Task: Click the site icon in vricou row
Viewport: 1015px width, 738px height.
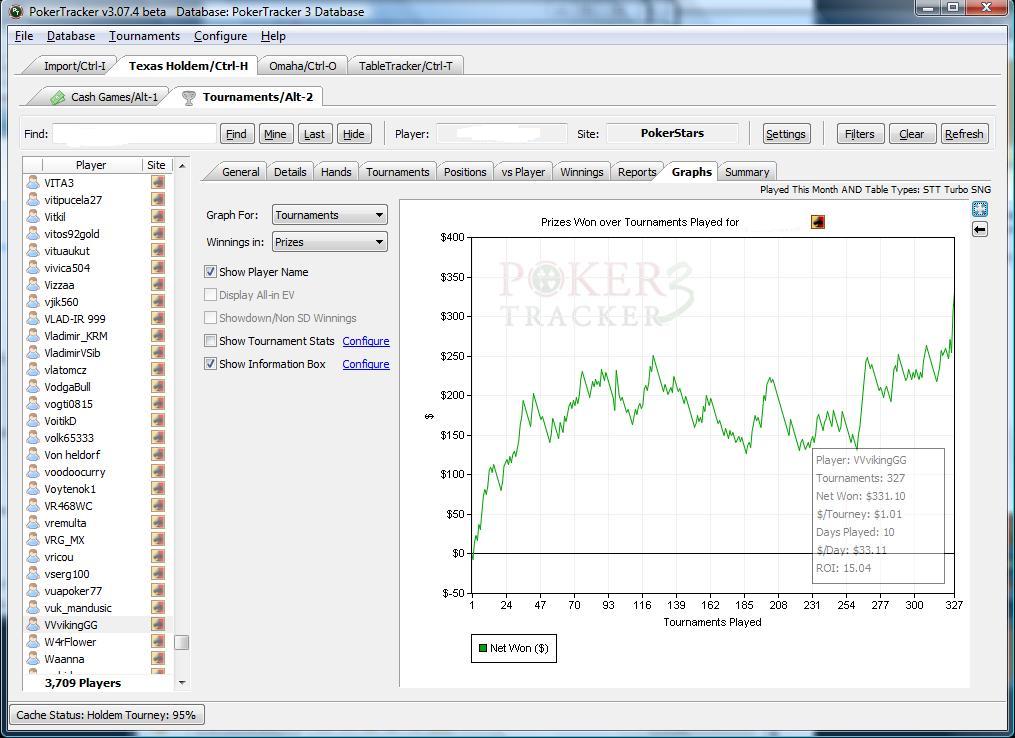Action: tap(157, 557)
